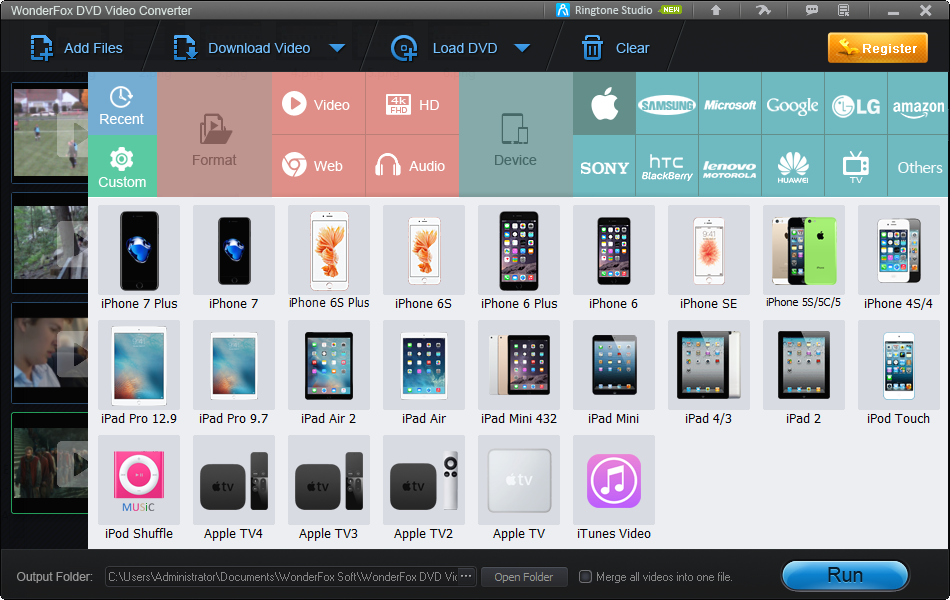Select the iPad Mini 432 preset
950x600 pixels.
pos(519,374)
